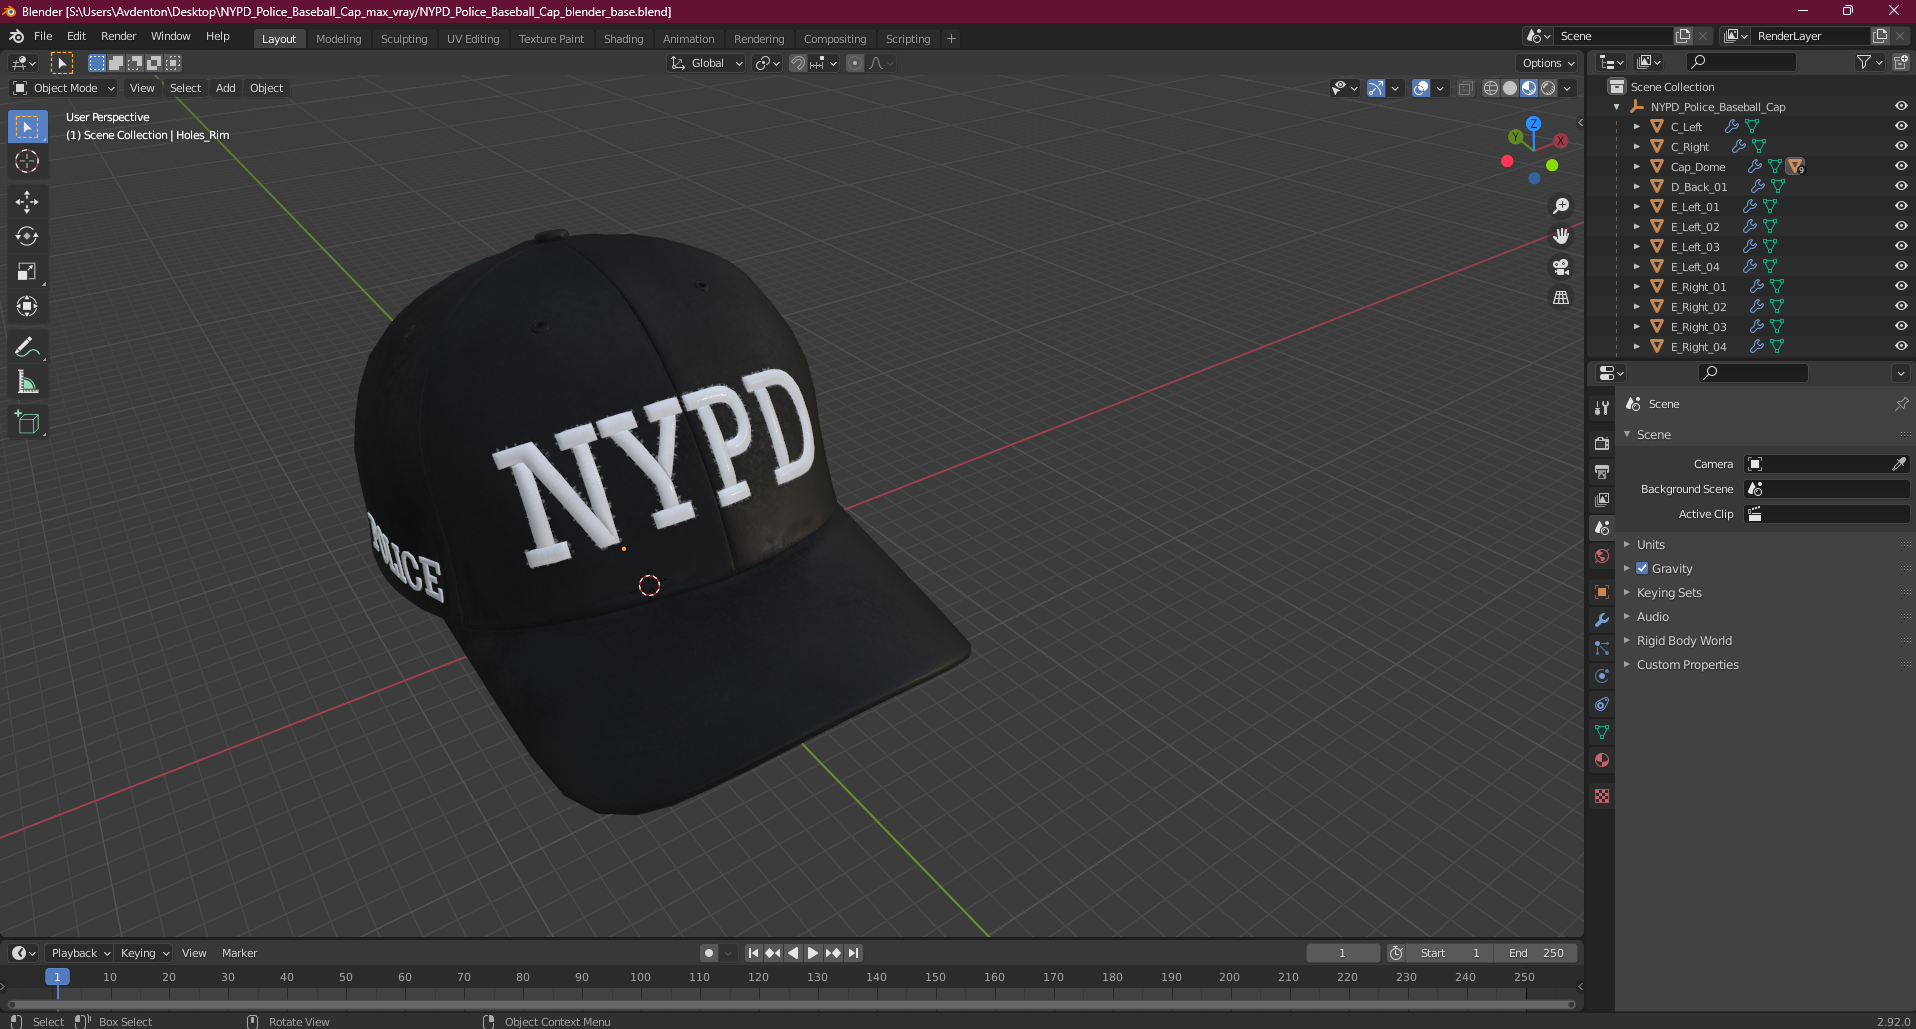Select the Add Cube tool
Screen dimensions: 1916x1029
pos(27,423)
